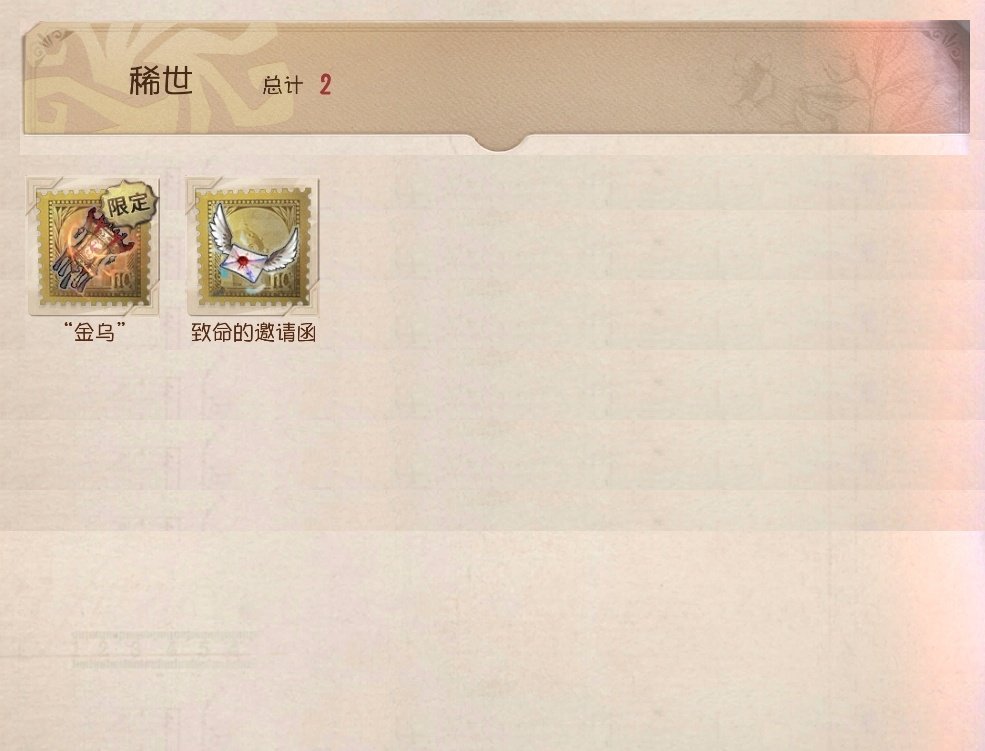Screen dimensions: 985x751
Task: Click the ornament in the banner's top-left corner
Action: (x=52, y=45)
